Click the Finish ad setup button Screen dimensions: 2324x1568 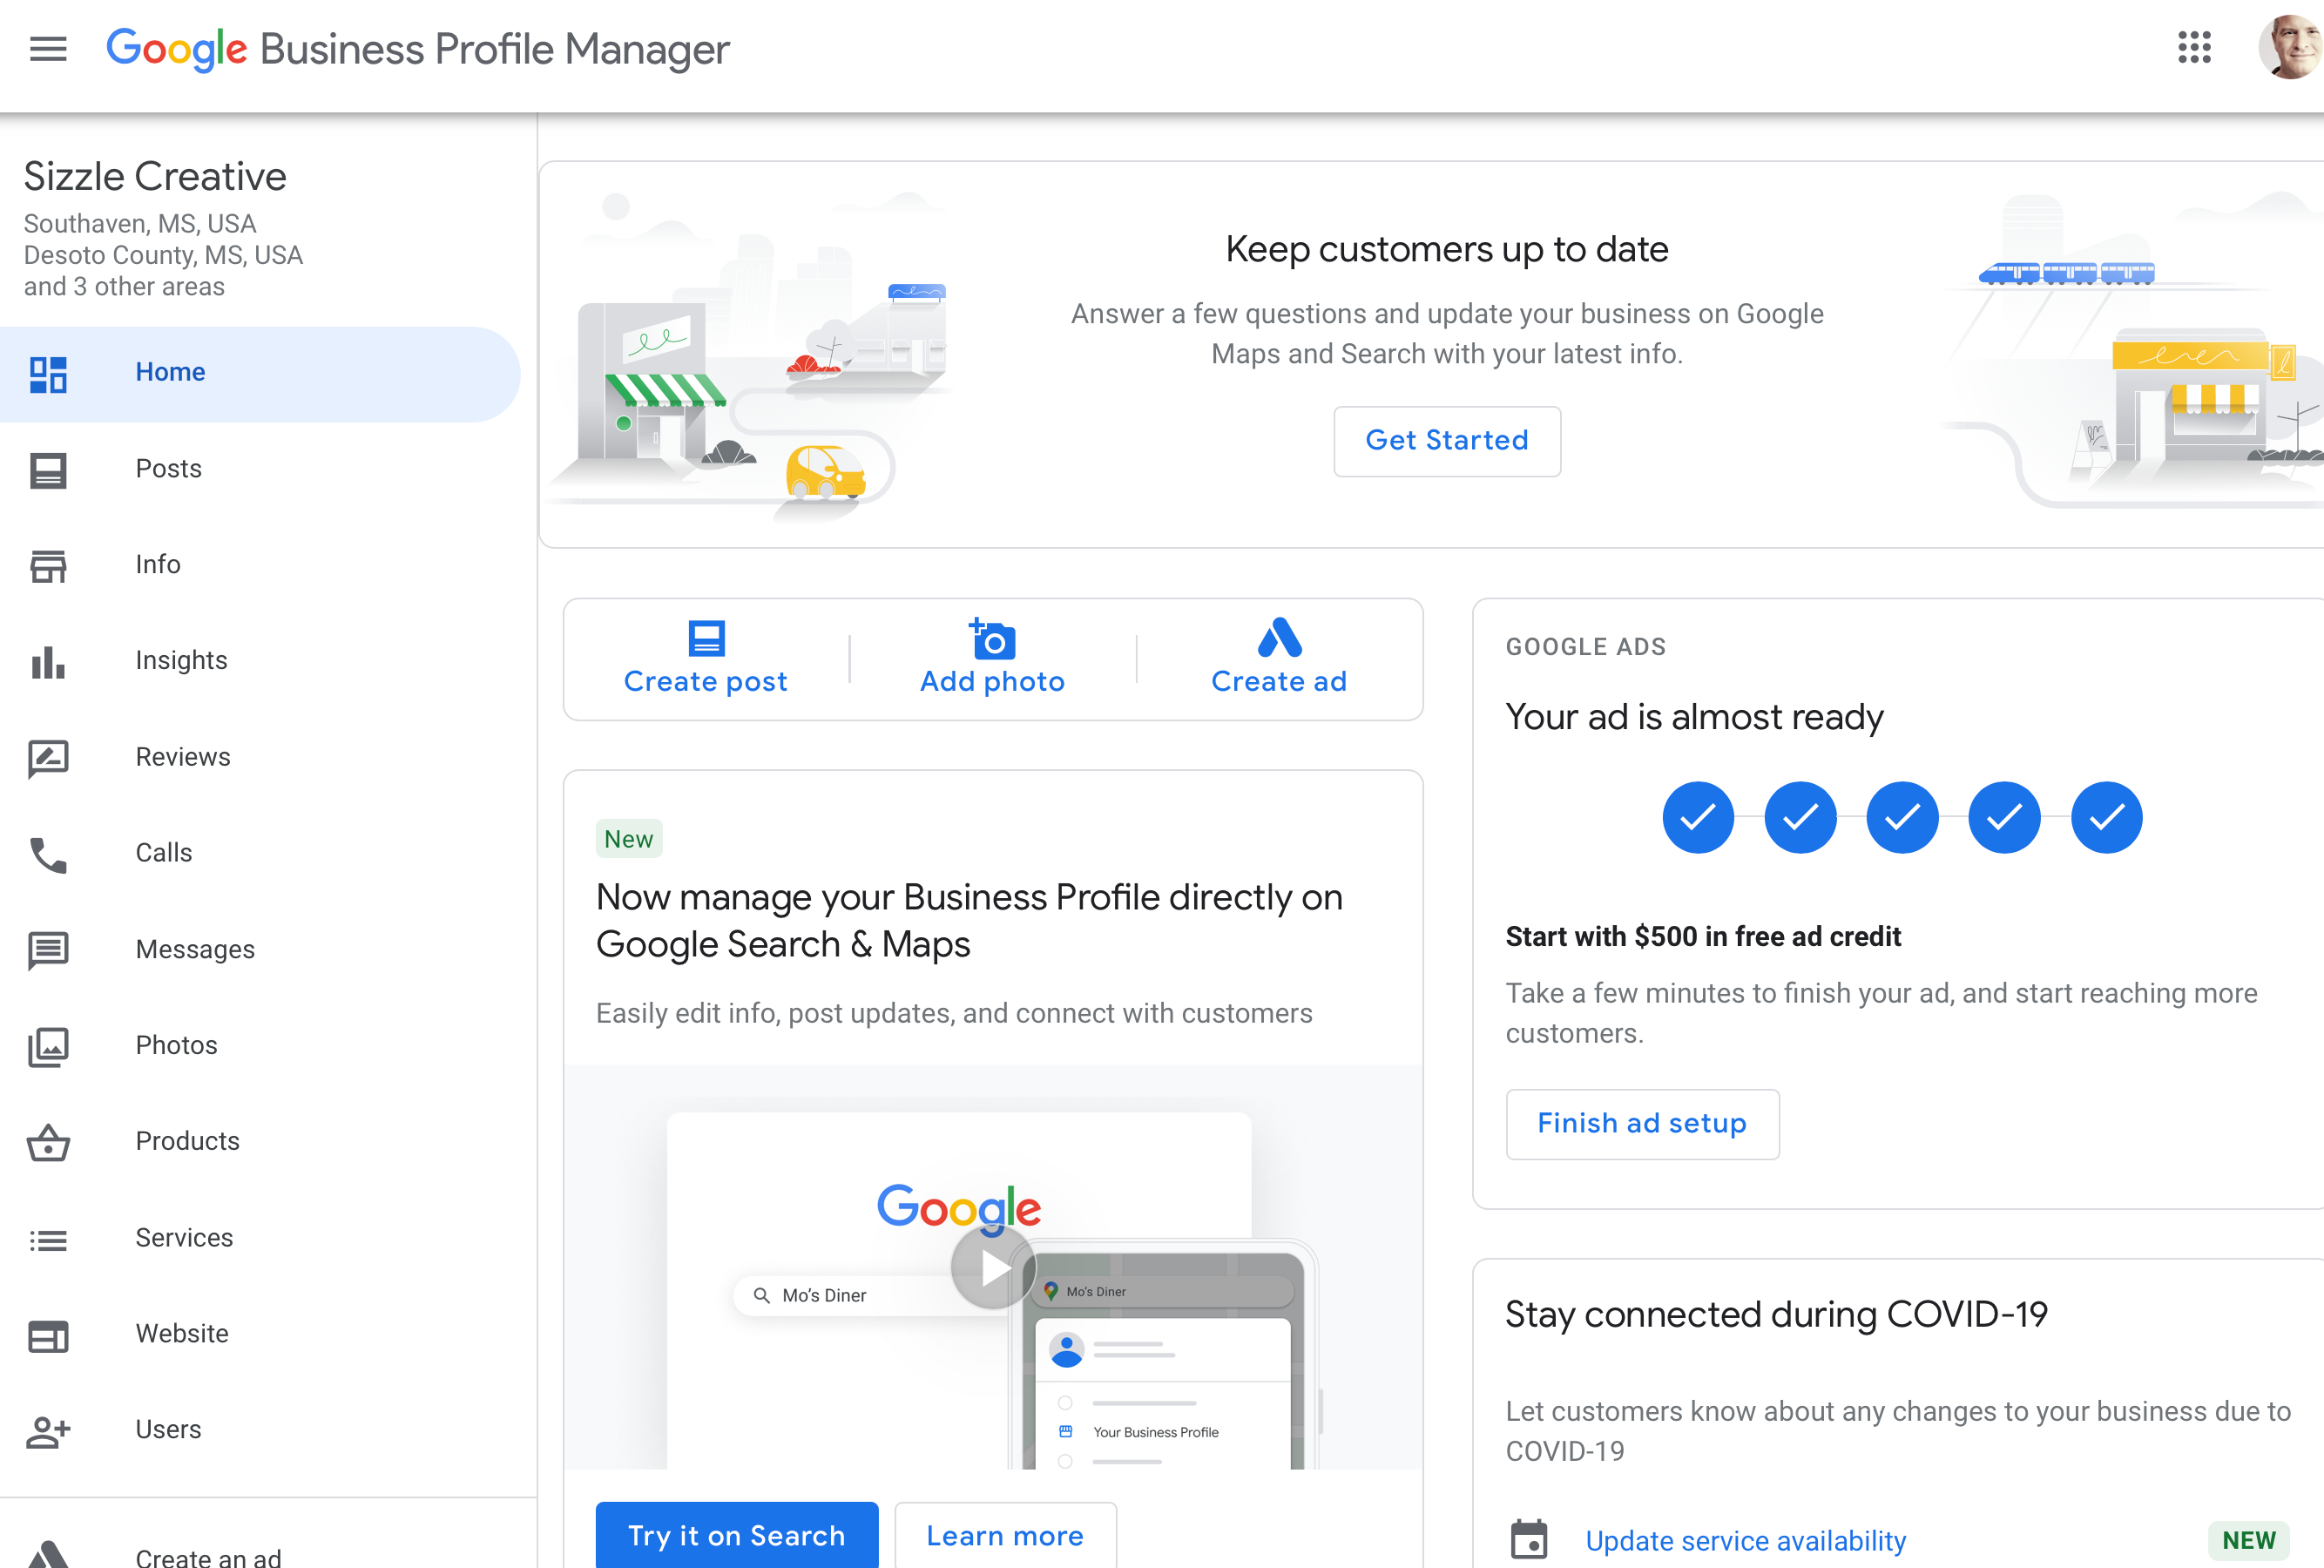(1642, 1124)
